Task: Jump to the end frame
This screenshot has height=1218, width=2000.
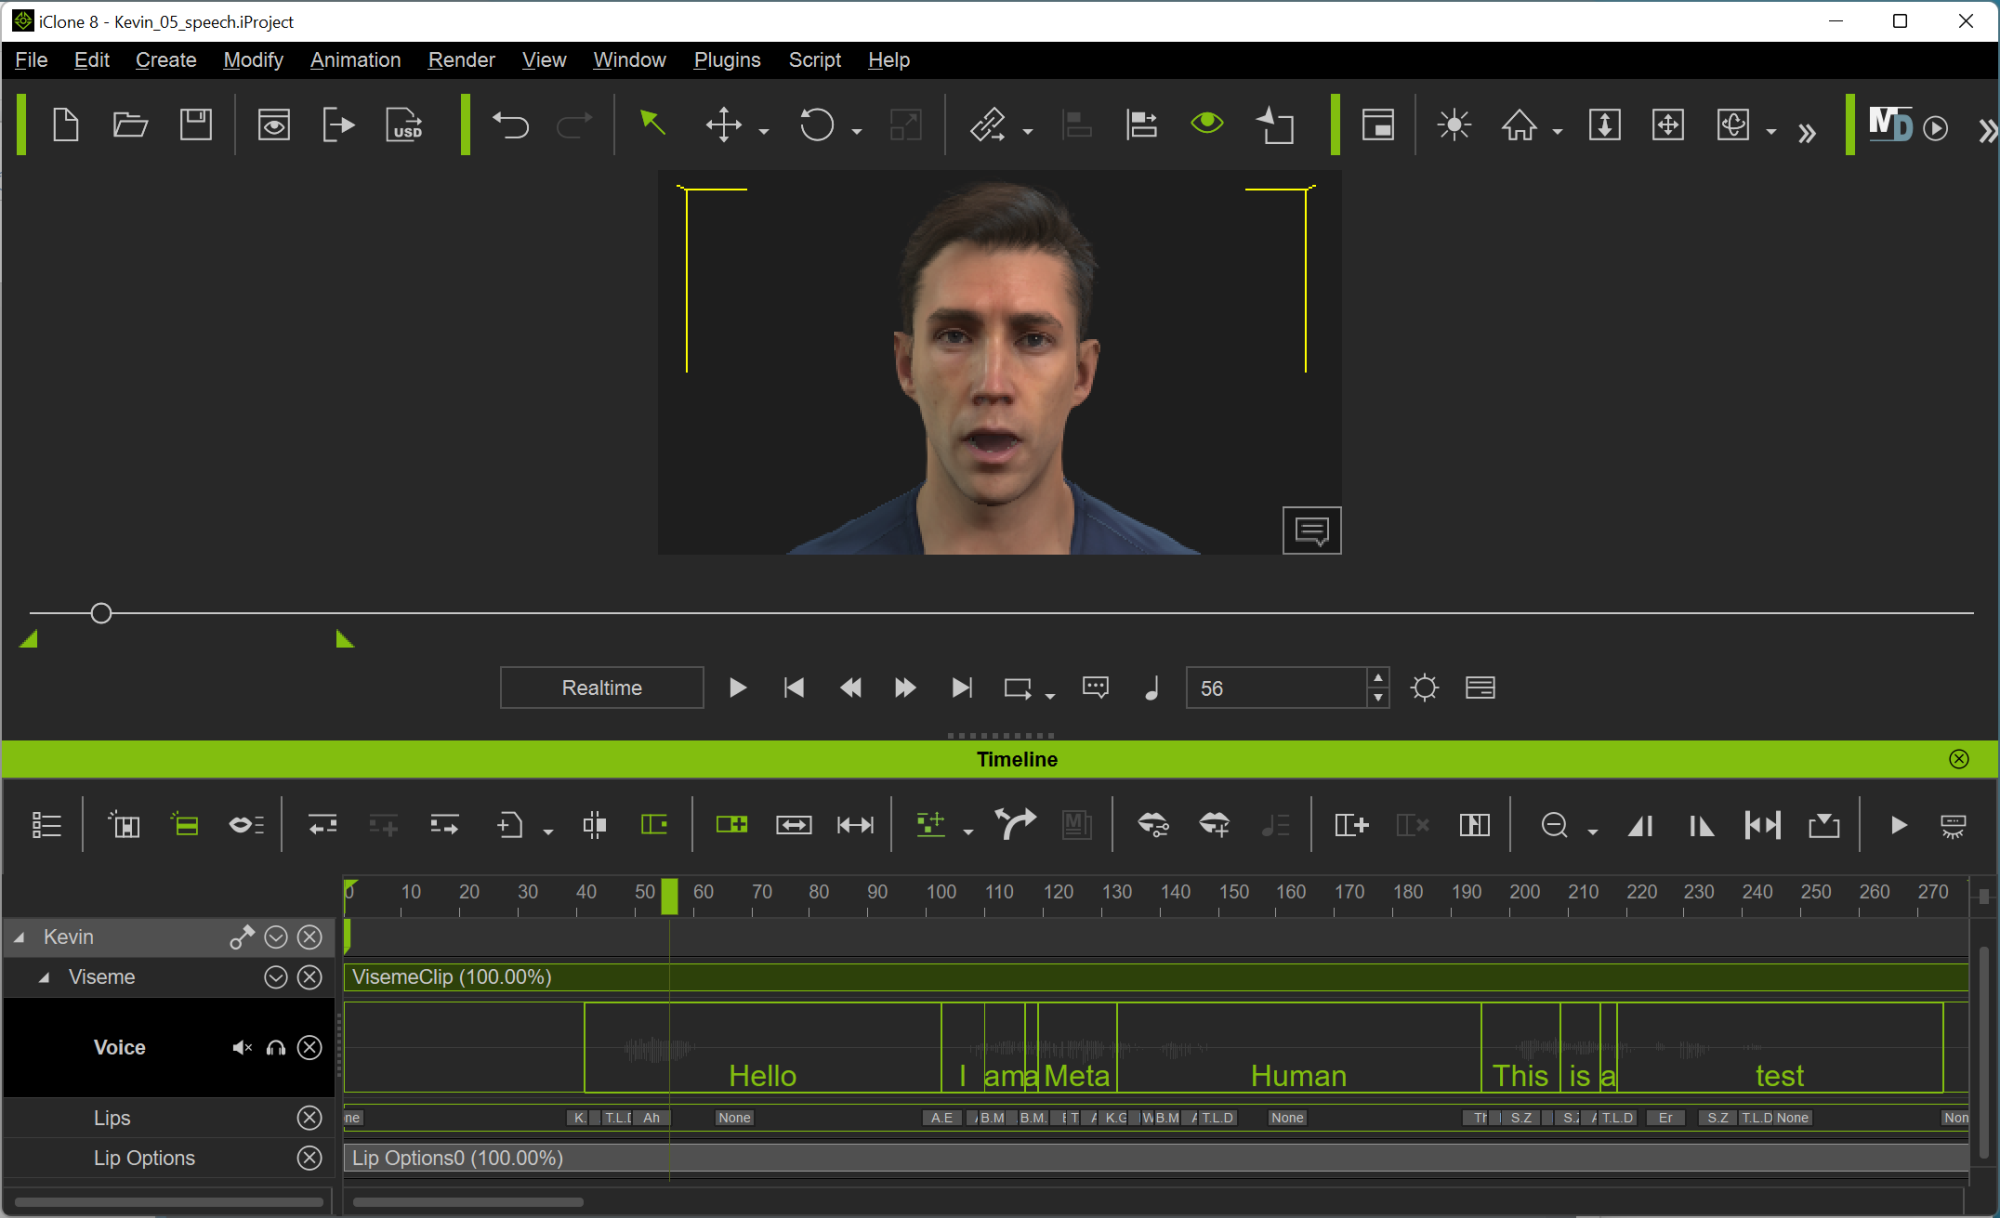Action: click(961, 688)
